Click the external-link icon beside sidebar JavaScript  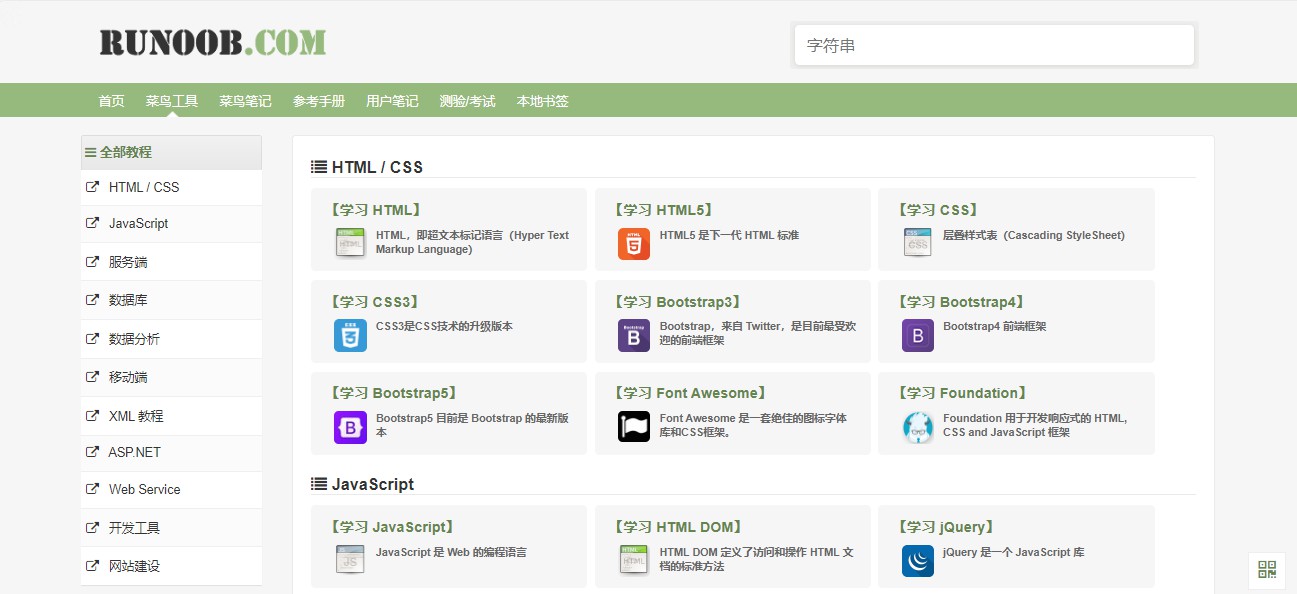93,223
